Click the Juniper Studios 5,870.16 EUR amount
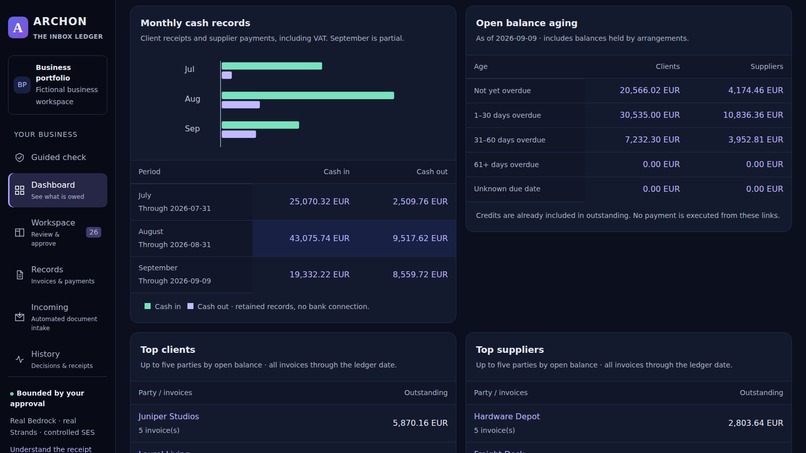Viewport: 806px width, 453px height. (x=420, y=423)
